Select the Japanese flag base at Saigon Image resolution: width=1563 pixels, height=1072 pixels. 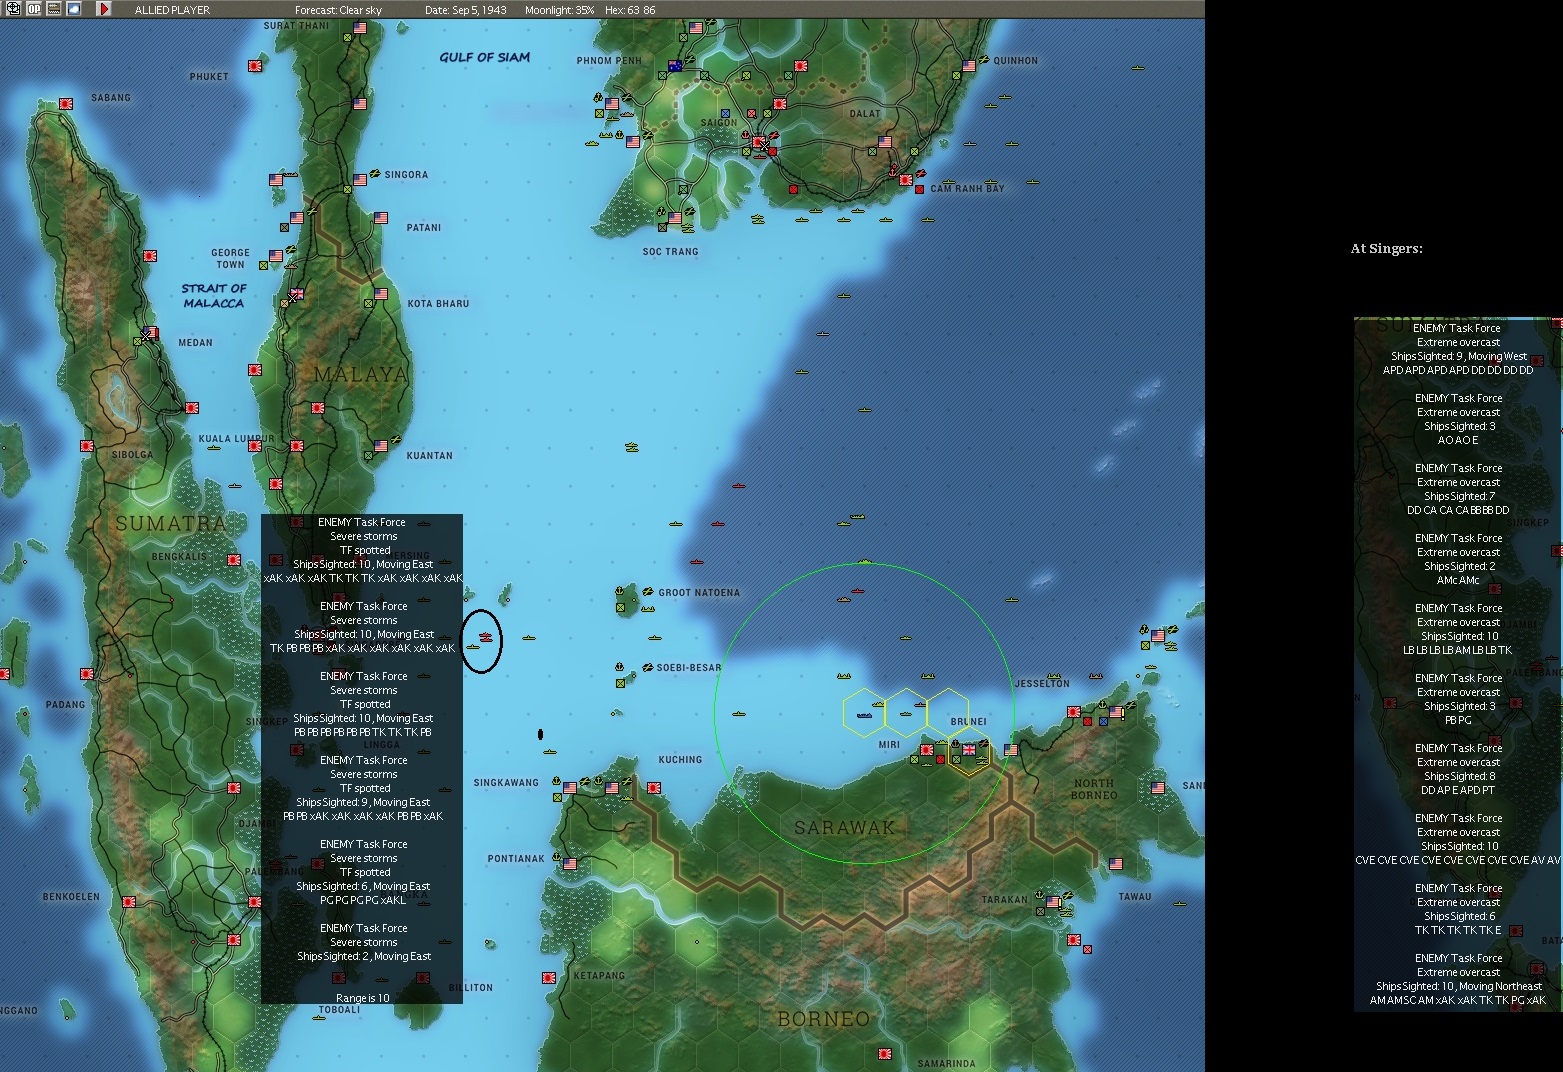[759, 142]
